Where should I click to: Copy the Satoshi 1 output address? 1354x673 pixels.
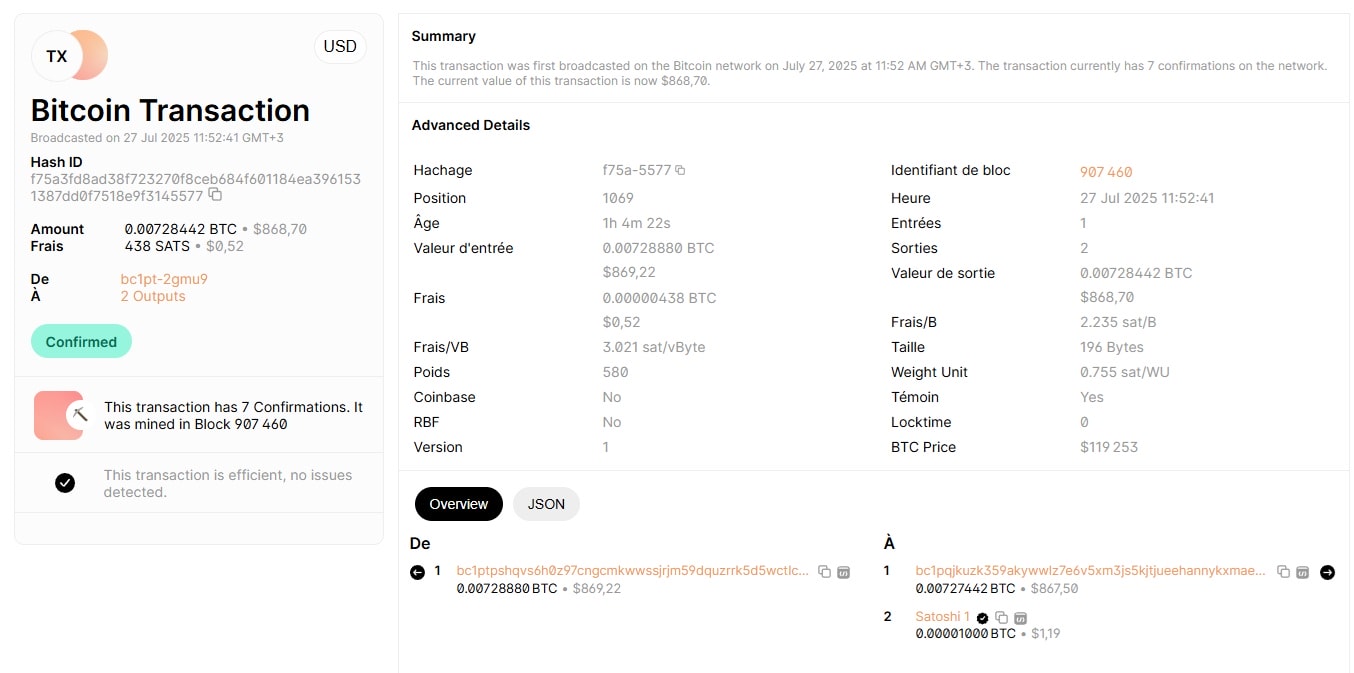coord(1001,618)
